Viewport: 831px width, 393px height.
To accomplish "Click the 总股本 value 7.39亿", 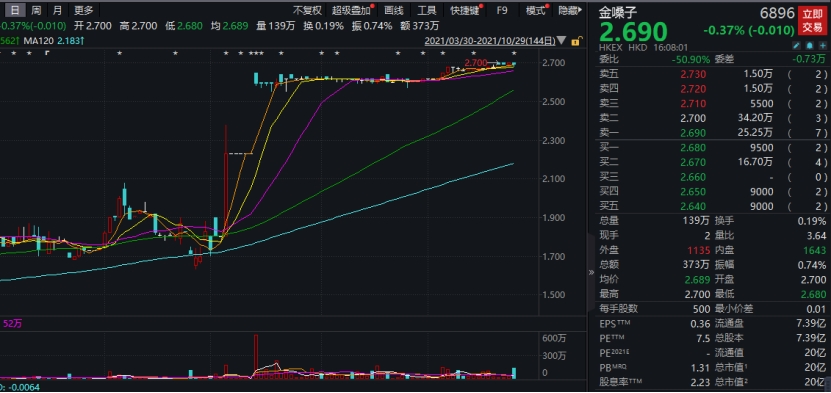I will (812, 338).
